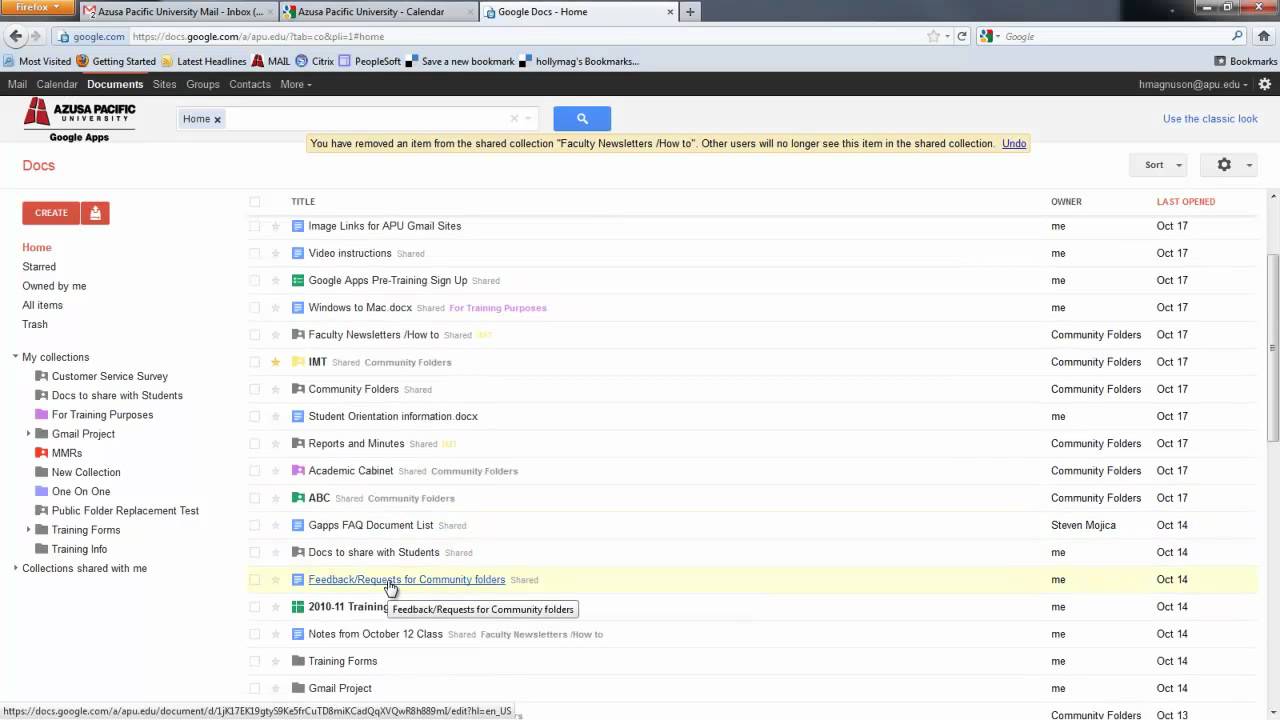Click the document icon of Student Orientation information.docx
Image resolution: width=1280 pixels, height=720 pixels.
pos(298,416)
